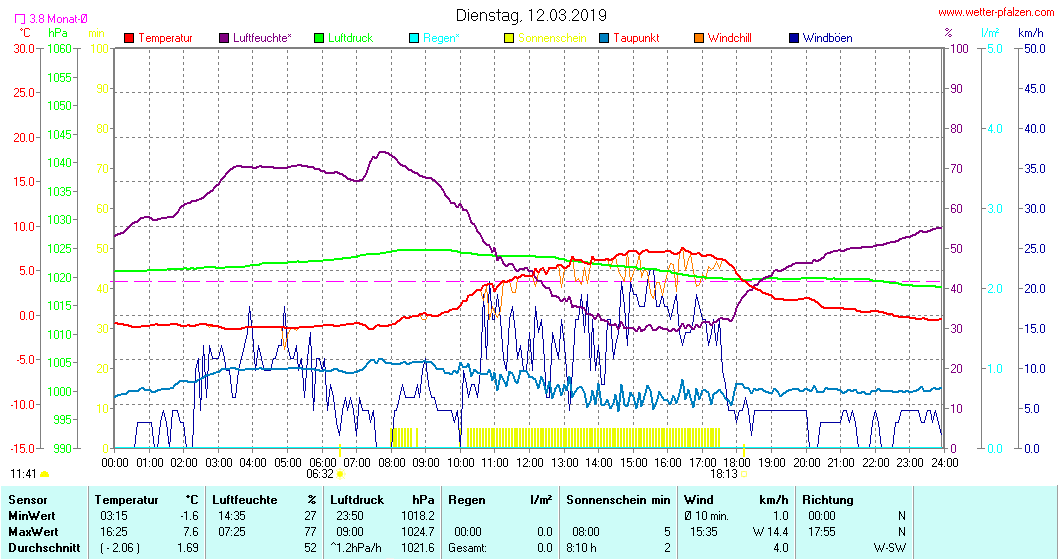Click the Regen table header

(467, 500)
